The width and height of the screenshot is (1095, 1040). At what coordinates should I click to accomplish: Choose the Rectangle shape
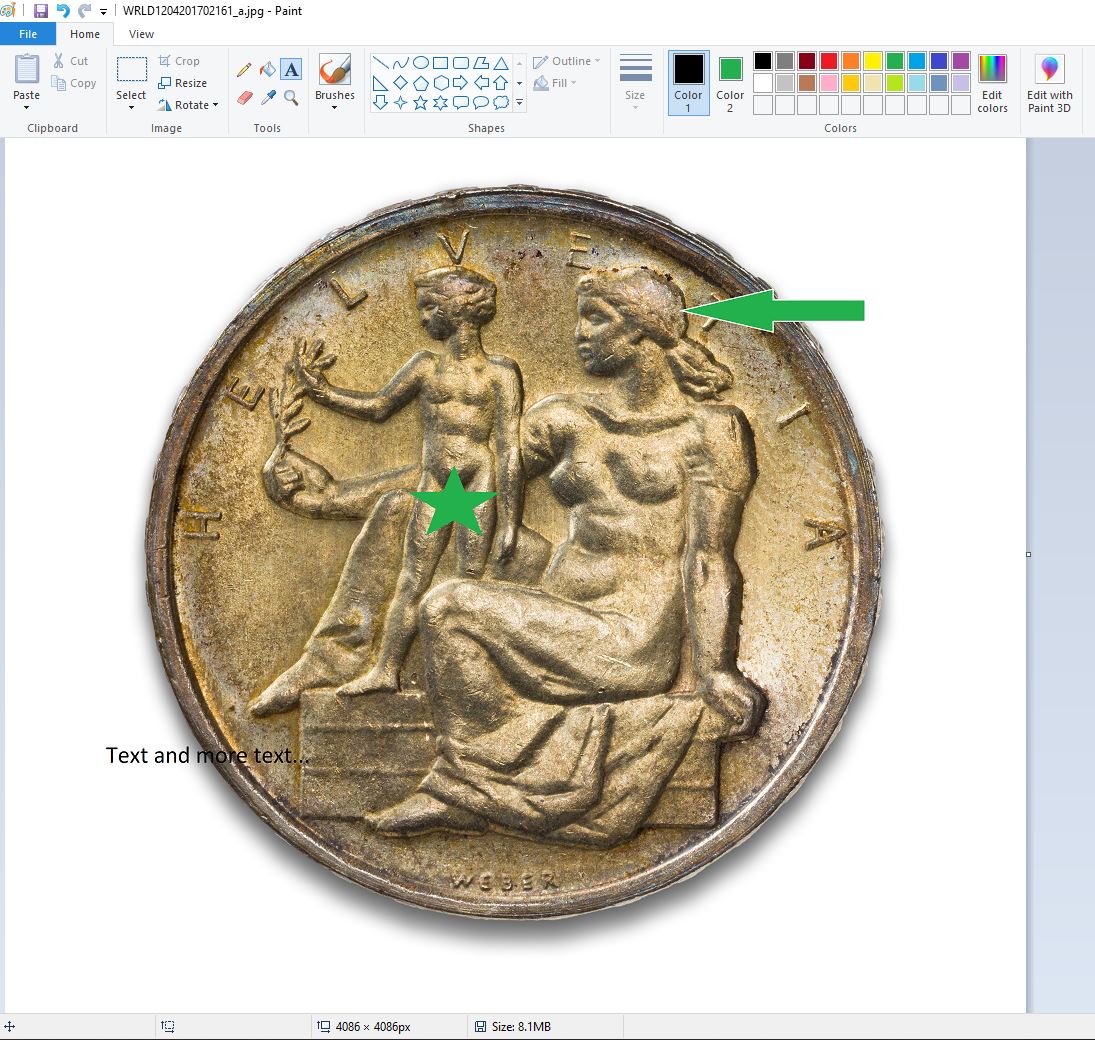click(x=440, y=63)
